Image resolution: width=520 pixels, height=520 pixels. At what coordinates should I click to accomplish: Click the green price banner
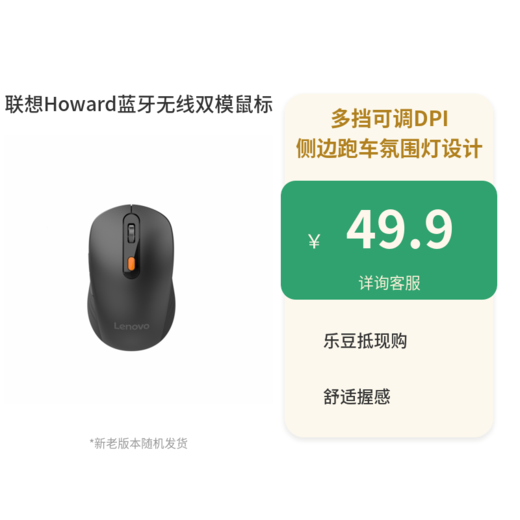click(389, 240)
